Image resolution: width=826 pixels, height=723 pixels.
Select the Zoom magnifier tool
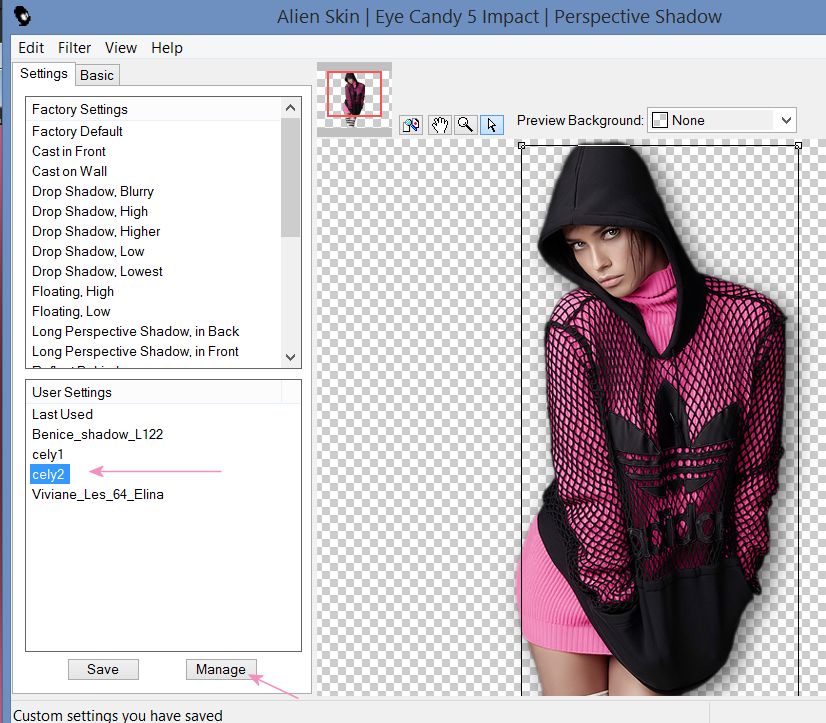pos(465,125)
